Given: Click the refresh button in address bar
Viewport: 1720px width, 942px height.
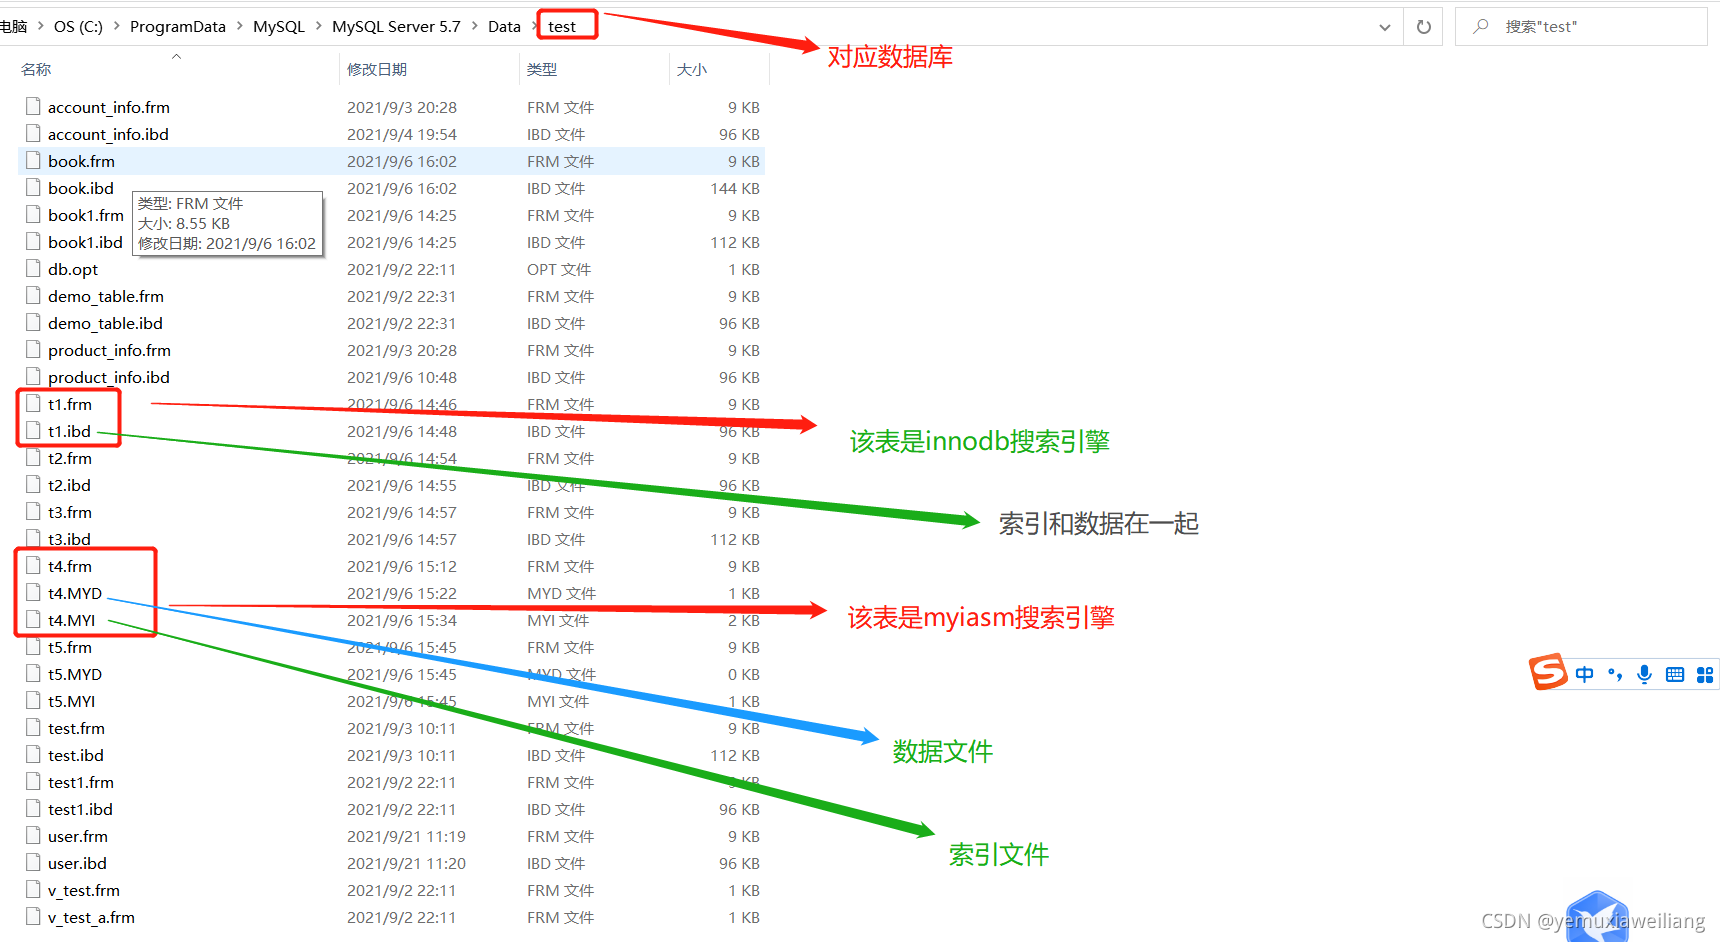Looking at the screenshot, I should (1424, 27).
